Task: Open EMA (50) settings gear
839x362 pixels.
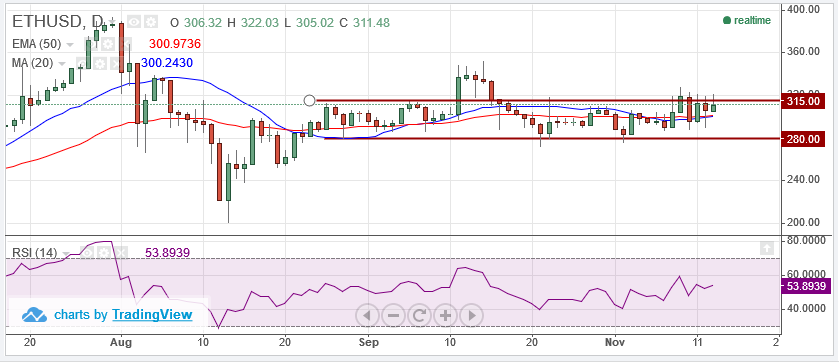Action: (x=108, y=44)
